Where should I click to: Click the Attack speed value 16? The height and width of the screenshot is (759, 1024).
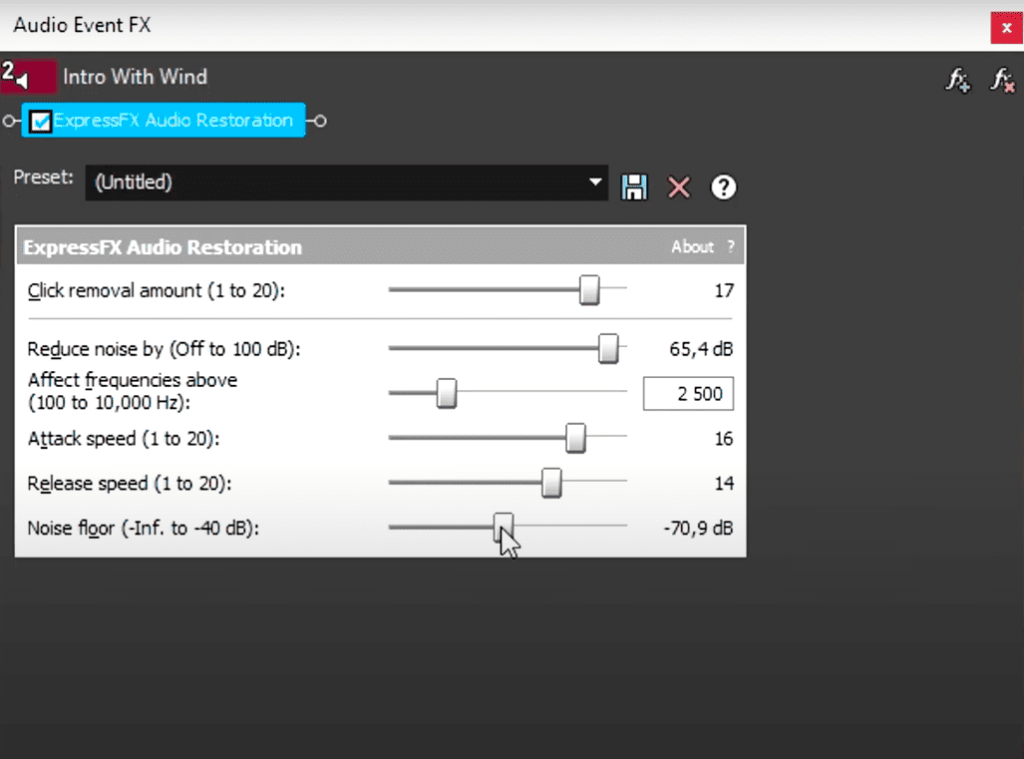click(x=724, y=439)
